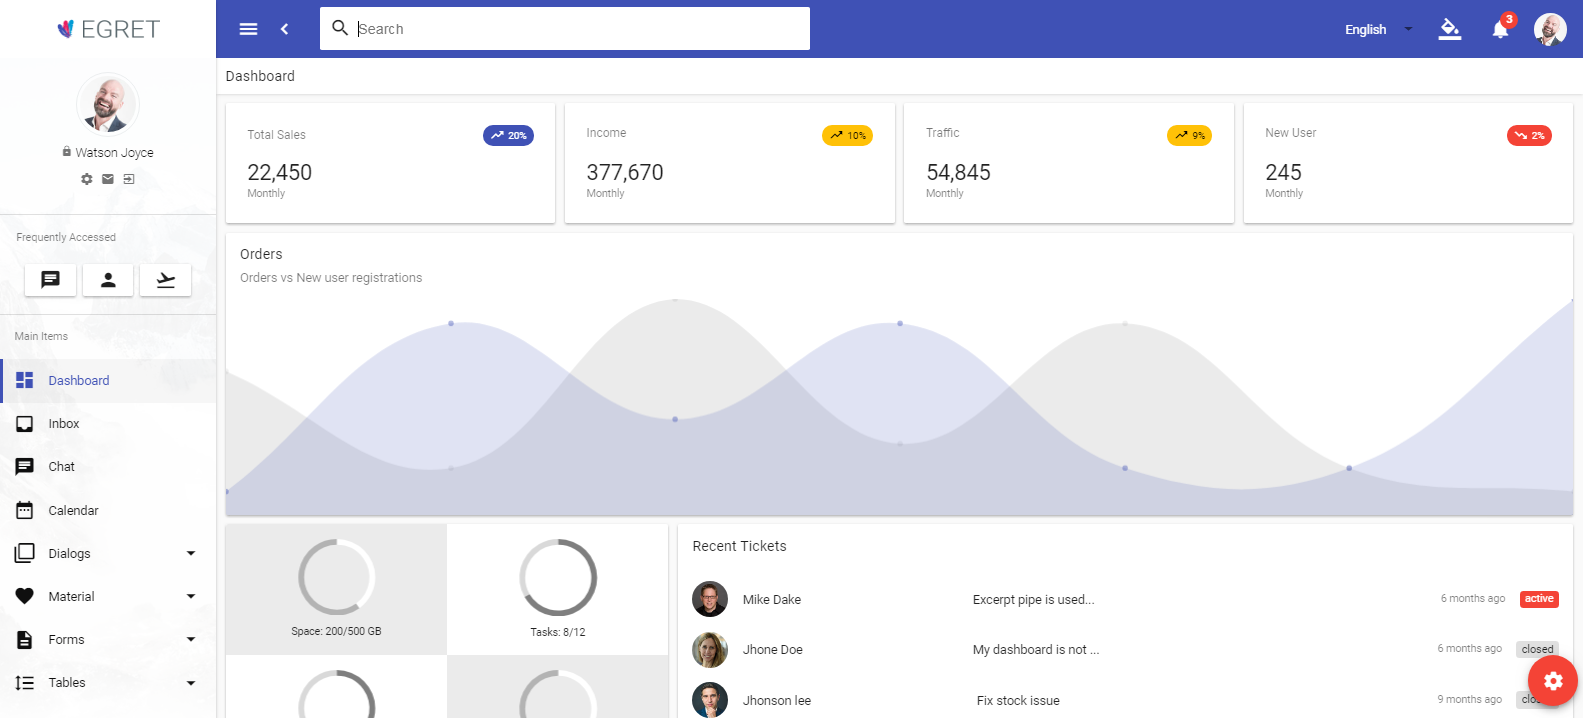Screen dimensions: 1583x718
Task: Click the search magnifier icon
Action: coord(340,28)
